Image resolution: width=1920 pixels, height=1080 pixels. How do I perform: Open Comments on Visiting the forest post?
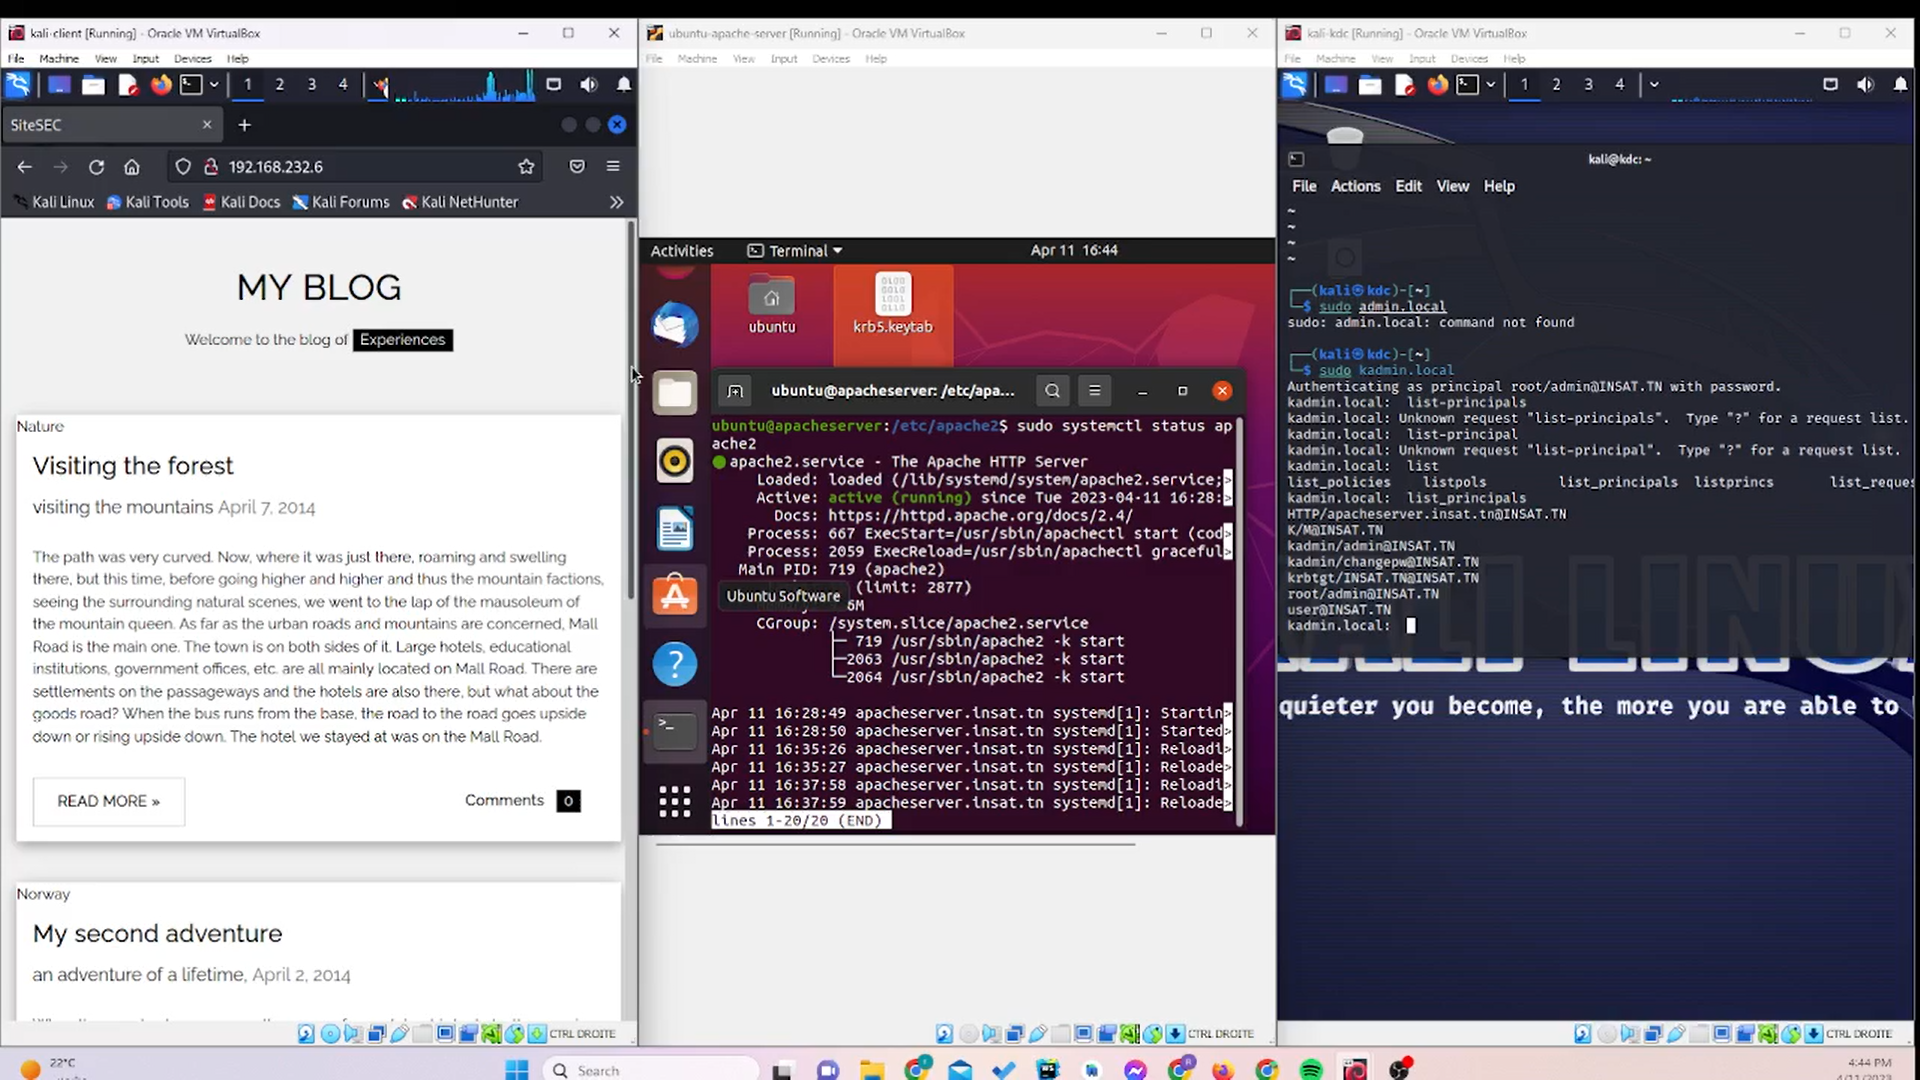pyautogui.click(x=521, y=800)
